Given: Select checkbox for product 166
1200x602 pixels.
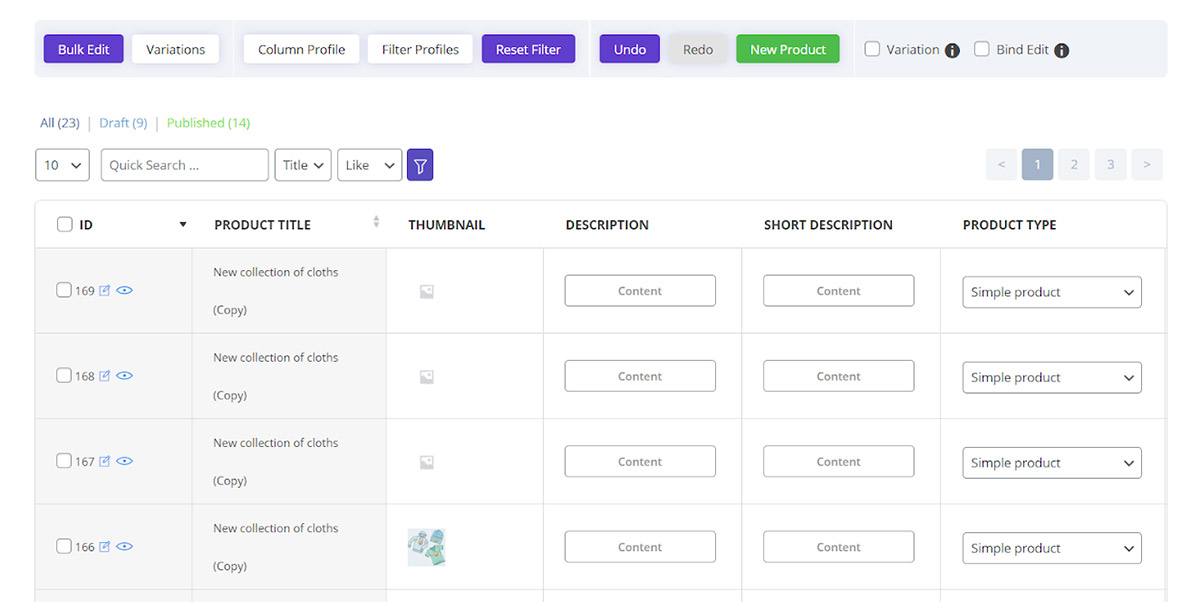Looking at the screenshot, I should pos(64,546).
